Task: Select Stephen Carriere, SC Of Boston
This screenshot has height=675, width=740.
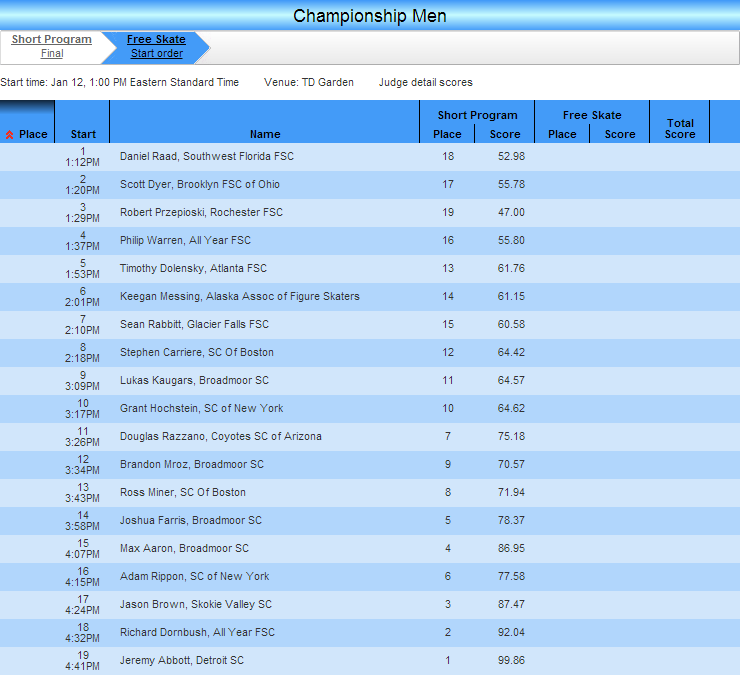Action: (x=197, y=352)
